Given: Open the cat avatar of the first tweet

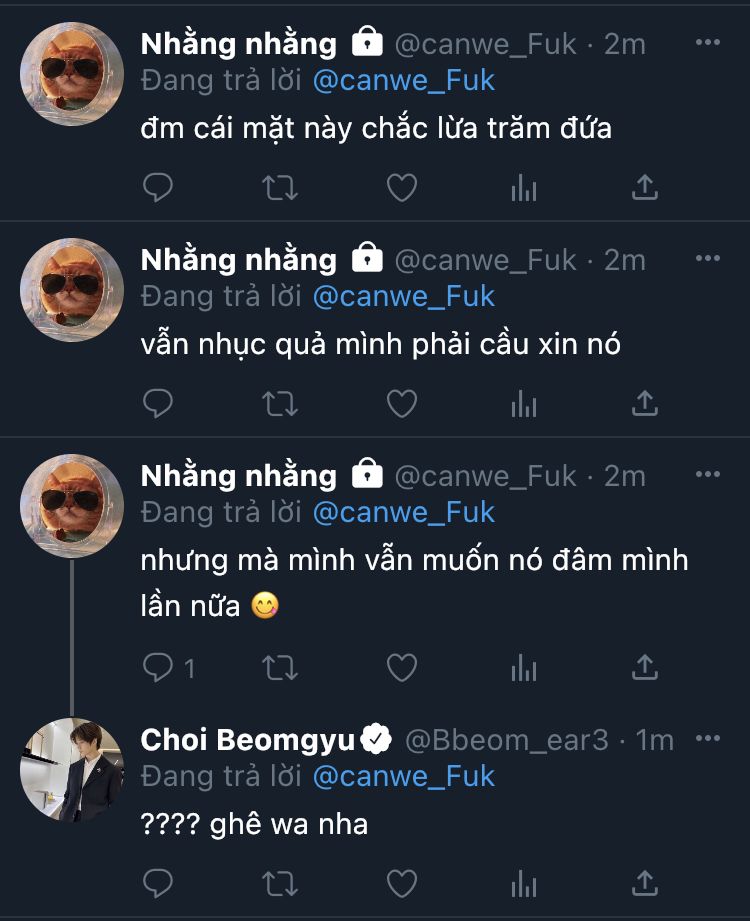Looking at the screenshot, I should [x=72, y=72].
